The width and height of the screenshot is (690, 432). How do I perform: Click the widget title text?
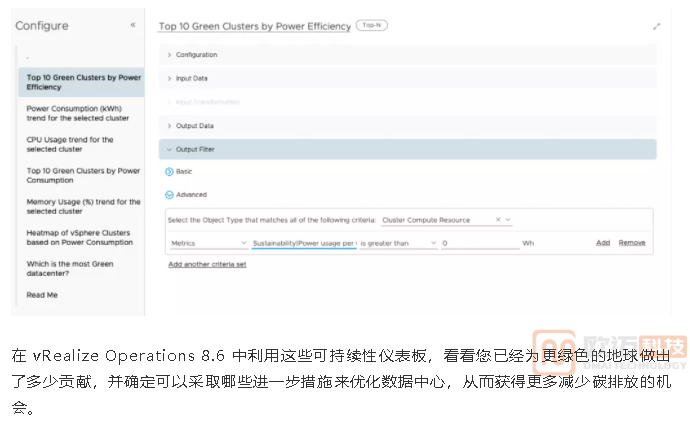click(255, 26)
